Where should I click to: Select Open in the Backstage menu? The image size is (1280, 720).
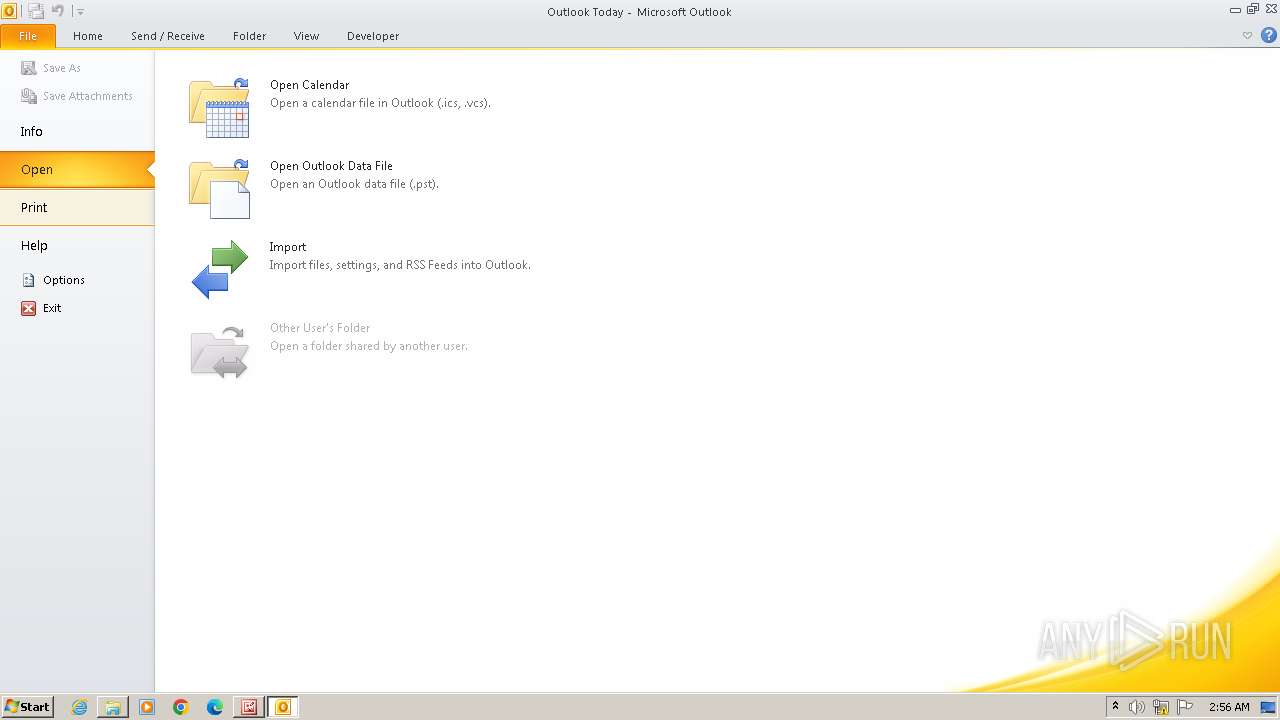(x=77, y=169)
